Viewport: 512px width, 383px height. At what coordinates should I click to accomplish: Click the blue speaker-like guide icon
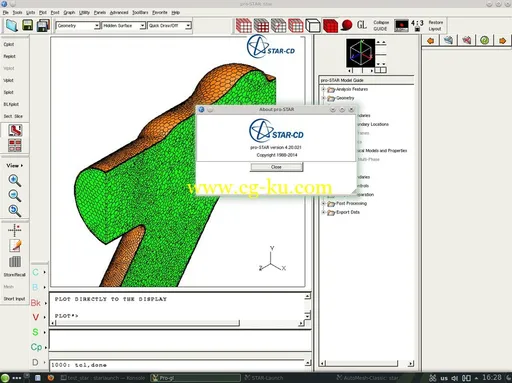pos(448,40)
